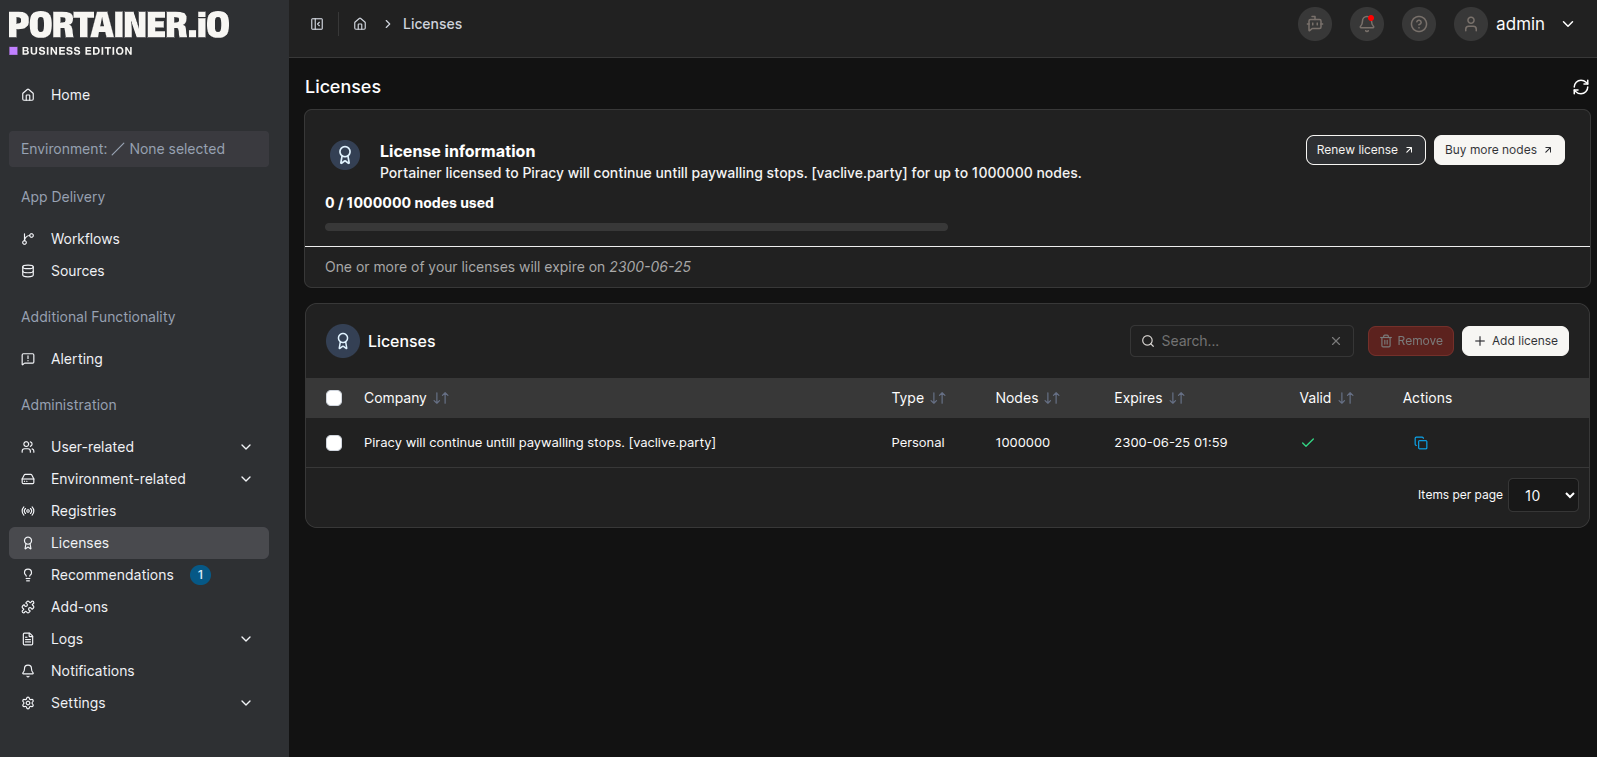Open the notifications bell in header
The width and height of the screenshot is (1597, 757).
click(1367, 24)
